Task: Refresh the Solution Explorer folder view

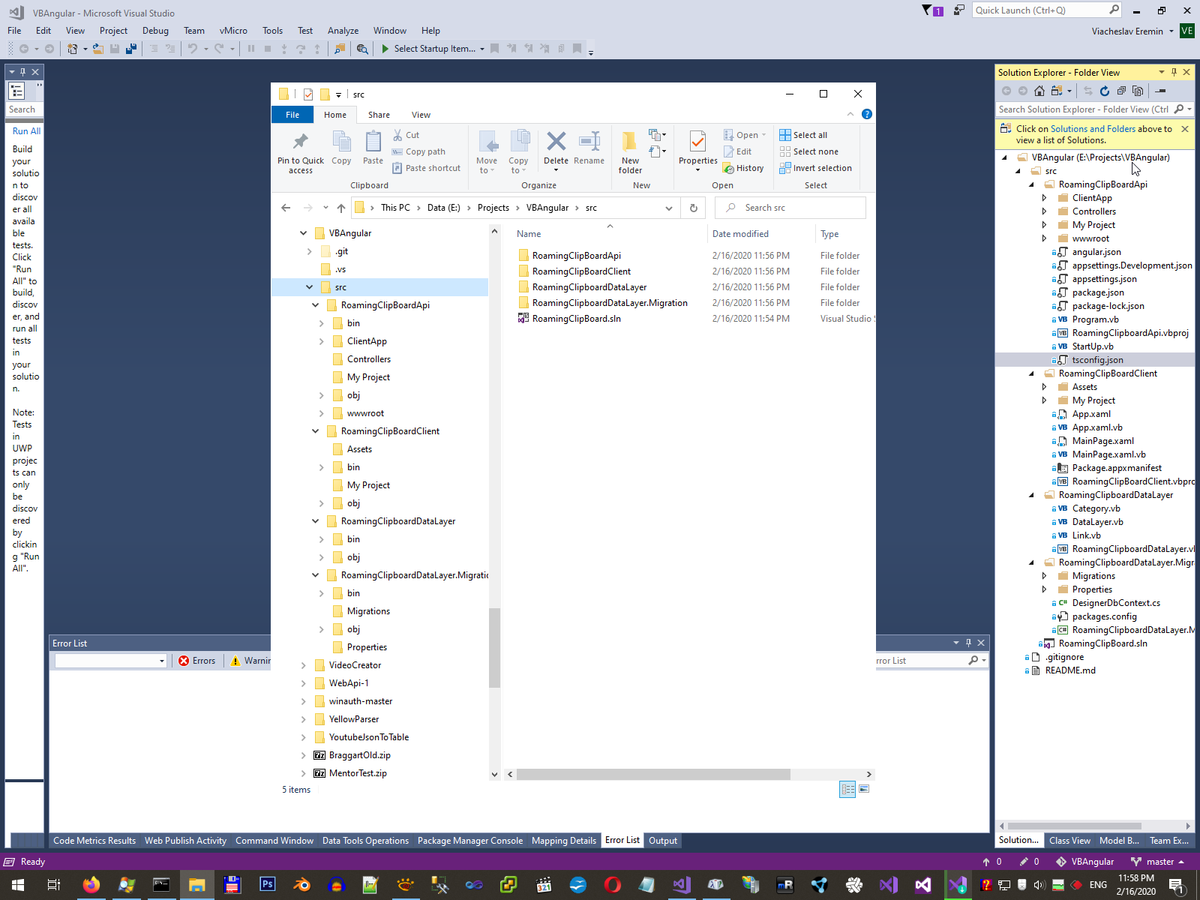Action: tap(1105, 91)
